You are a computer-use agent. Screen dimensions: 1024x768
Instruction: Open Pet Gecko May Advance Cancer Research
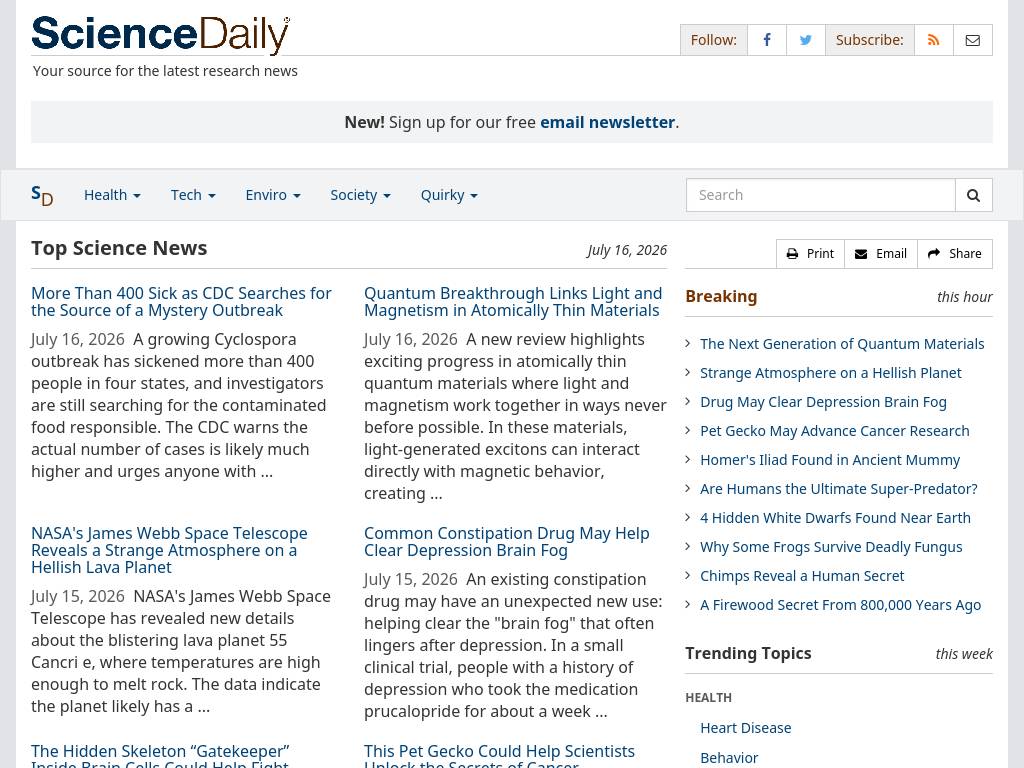[835, 431]
